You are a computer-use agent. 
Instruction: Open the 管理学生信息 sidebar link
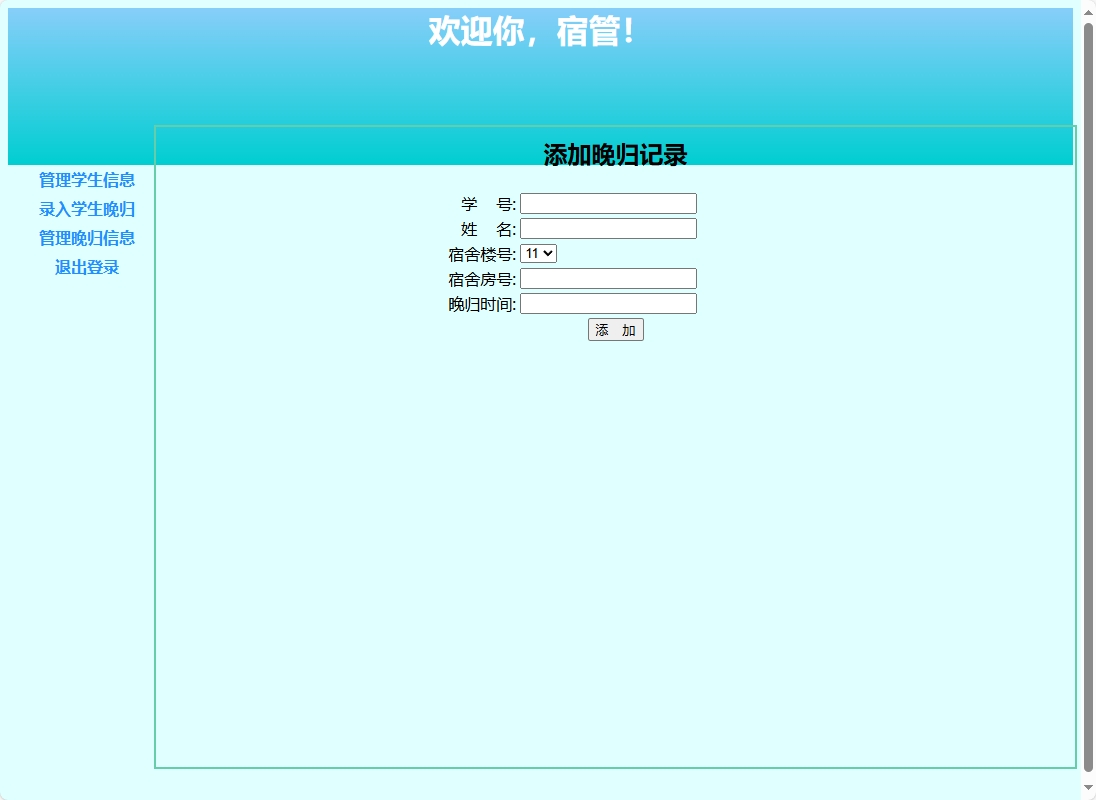pos(85,181)
